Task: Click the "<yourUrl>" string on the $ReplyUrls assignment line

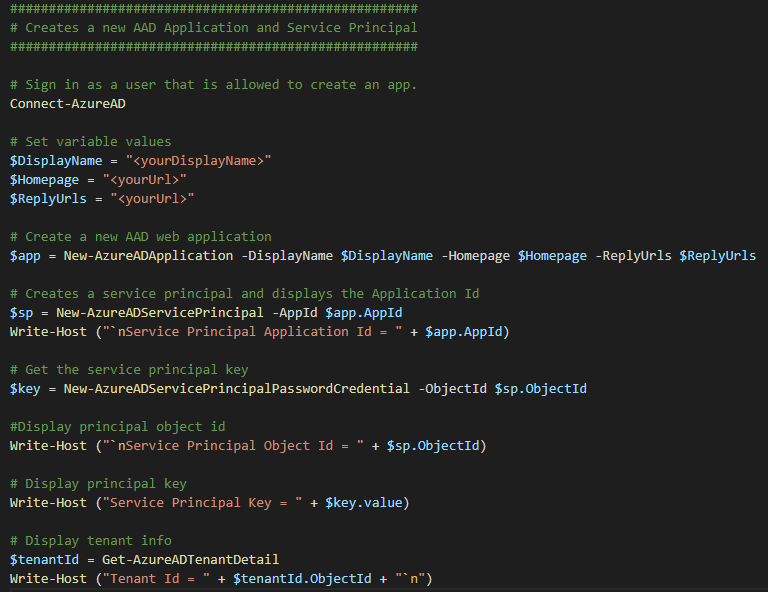Action: tap(152, 199)
